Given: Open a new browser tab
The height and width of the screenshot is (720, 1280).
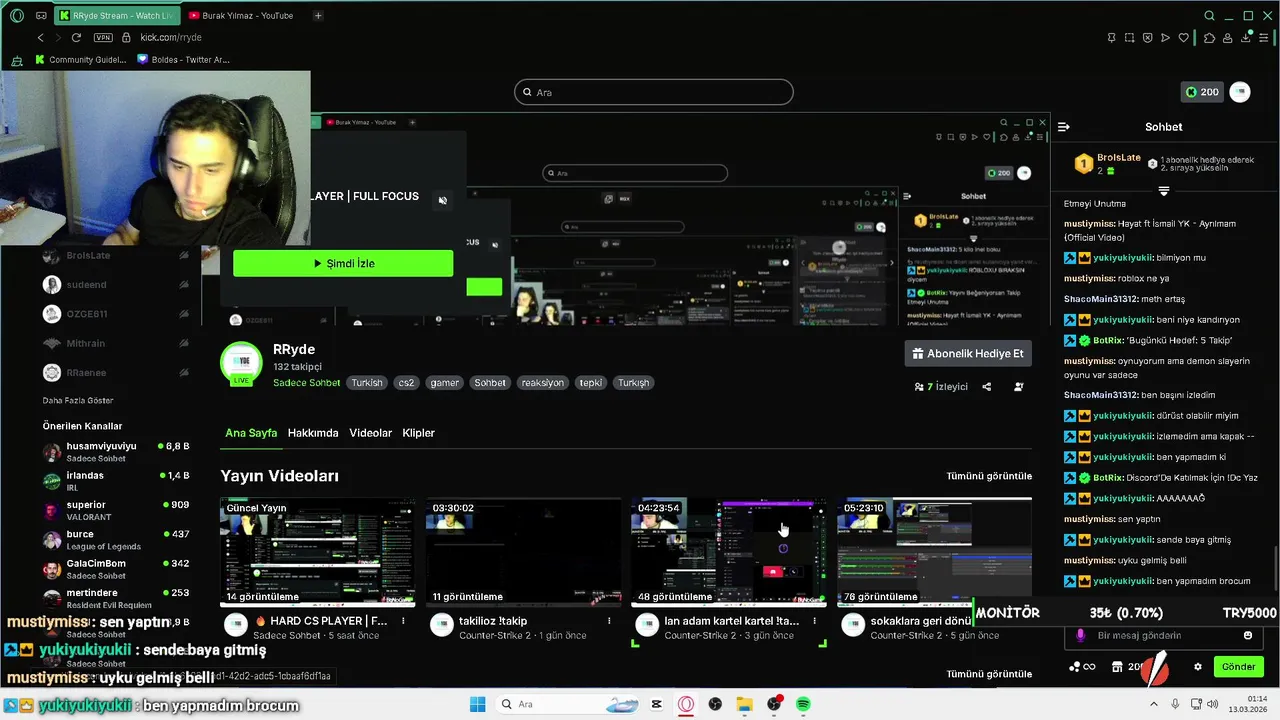Looking at the screenshot, I should (318, 16).
